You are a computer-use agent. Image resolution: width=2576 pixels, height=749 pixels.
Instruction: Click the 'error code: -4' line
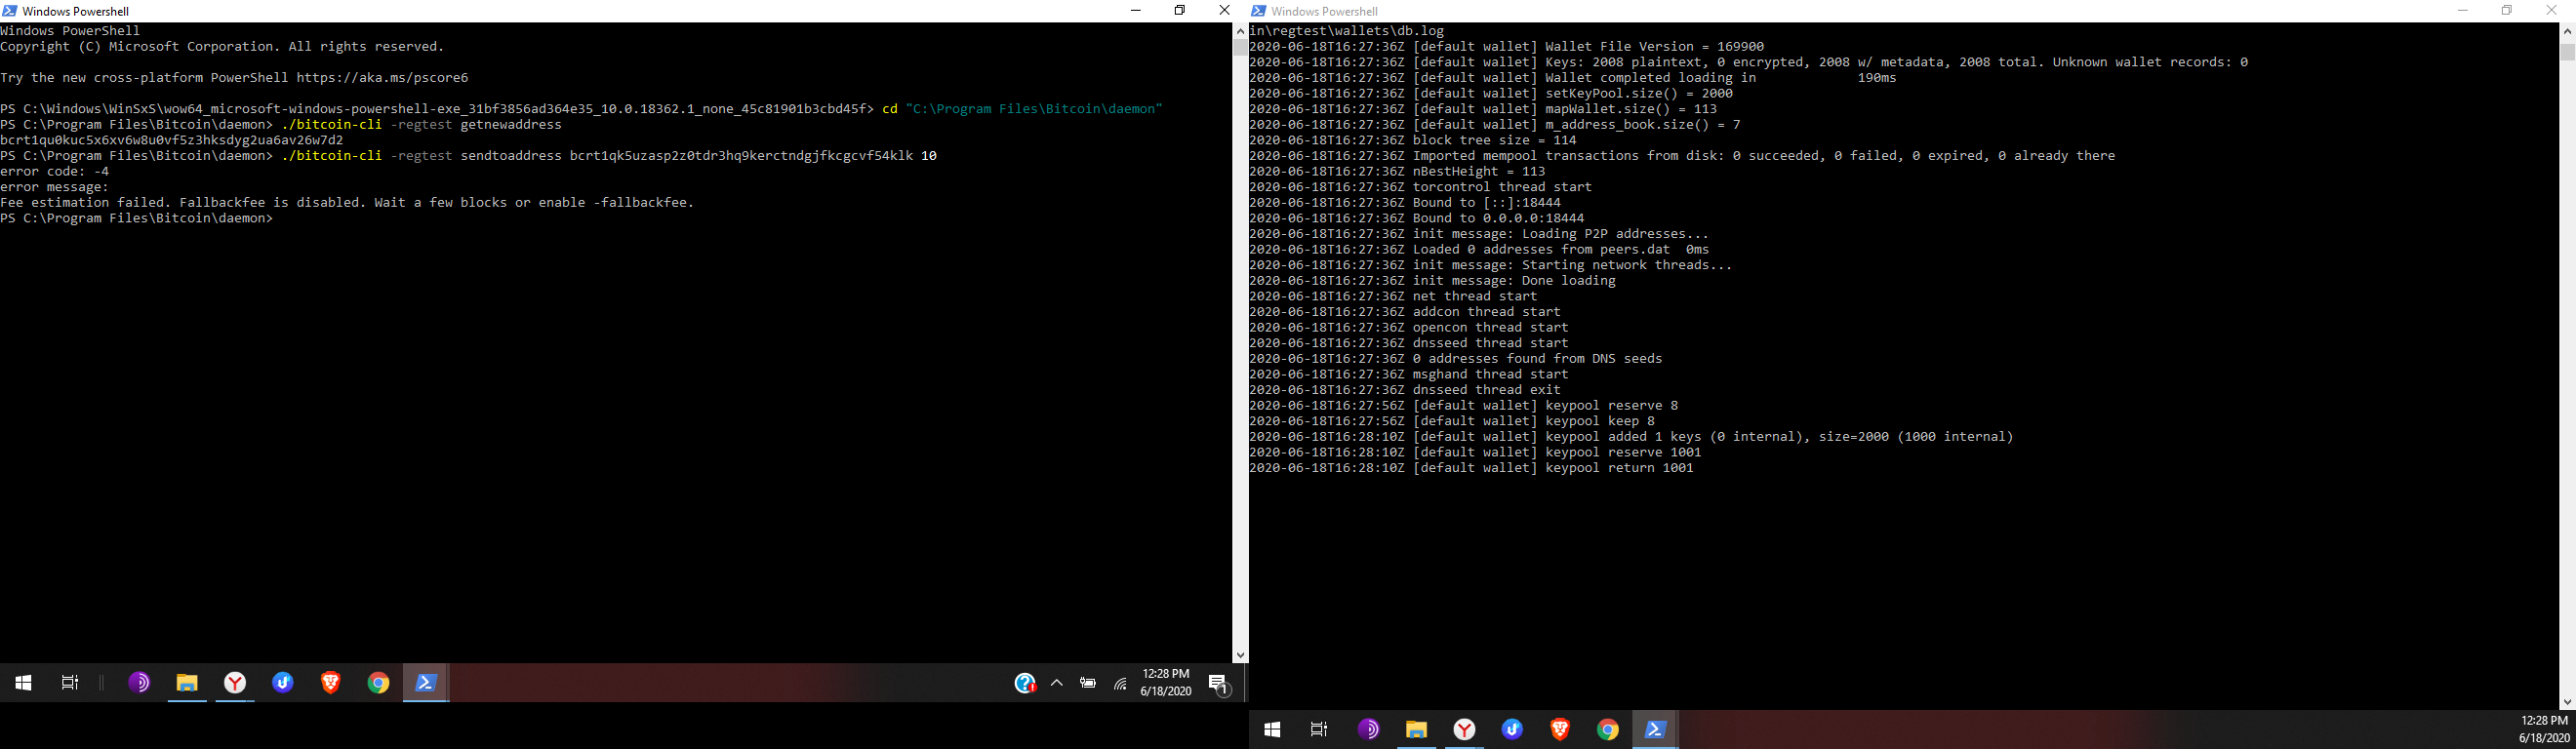tap(55, 171)
